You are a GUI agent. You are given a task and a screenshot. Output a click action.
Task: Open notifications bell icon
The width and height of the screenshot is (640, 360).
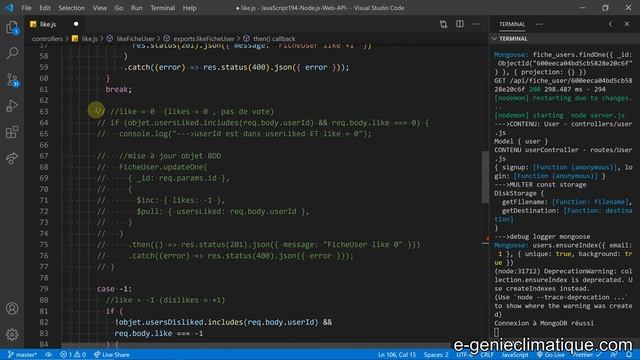pos(629,355)
